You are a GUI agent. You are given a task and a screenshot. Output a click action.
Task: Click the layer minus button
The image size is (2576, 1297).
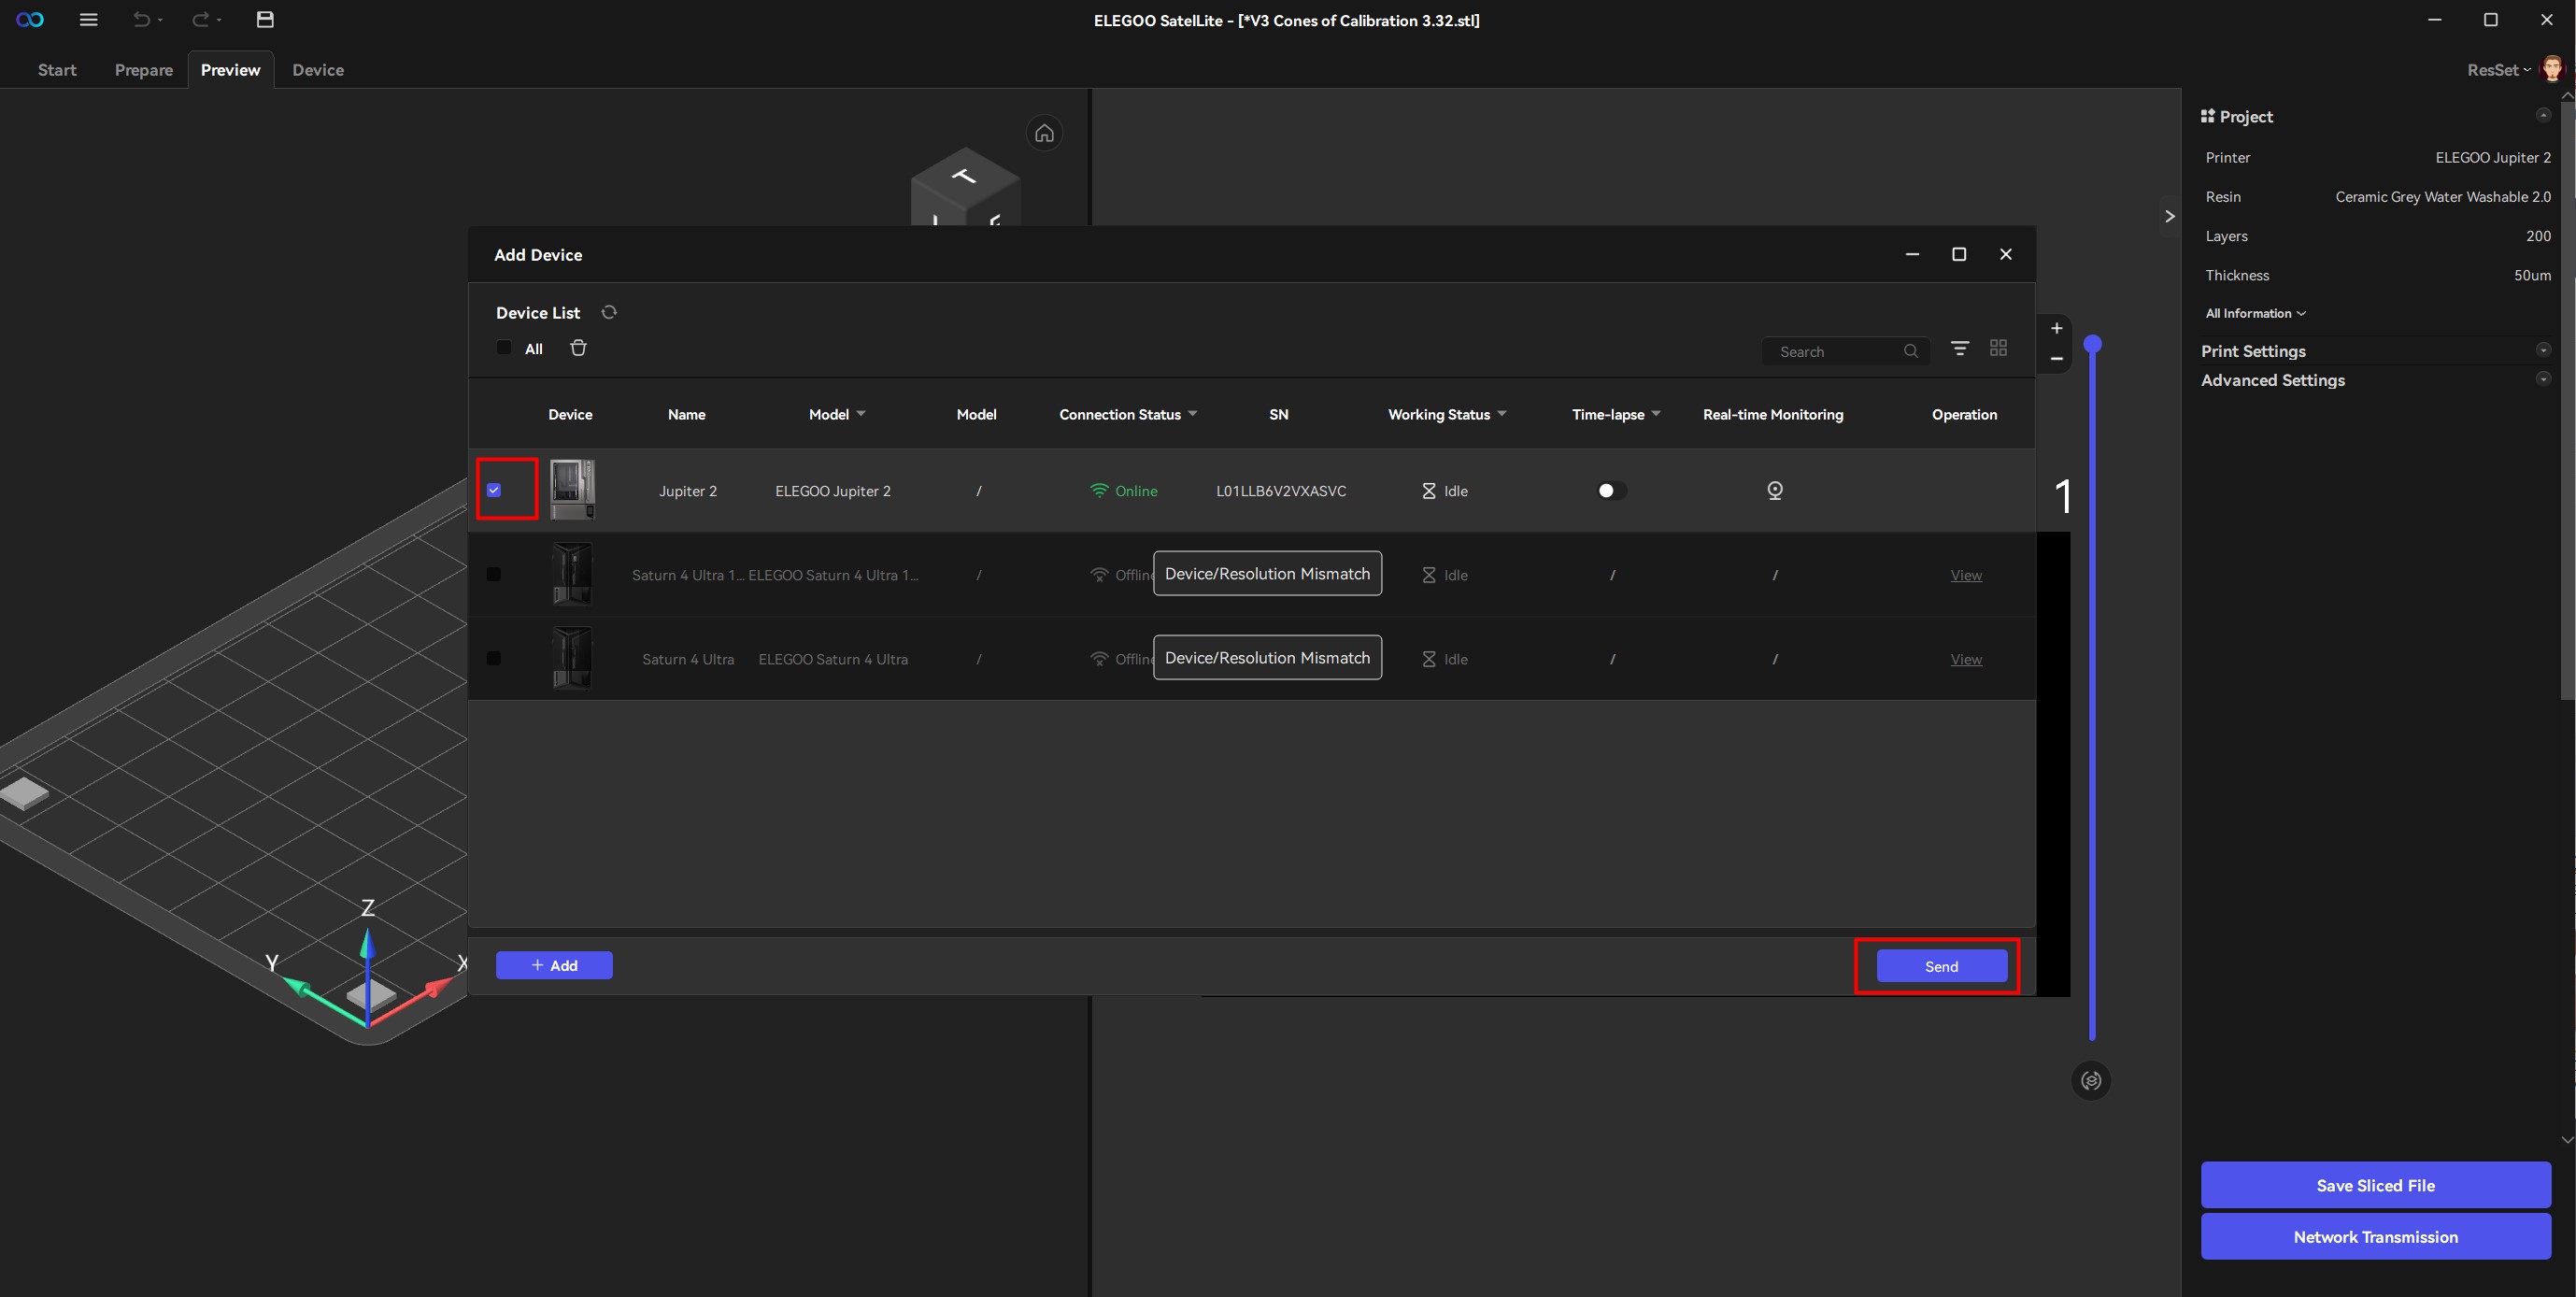(x=2057, y=359)
